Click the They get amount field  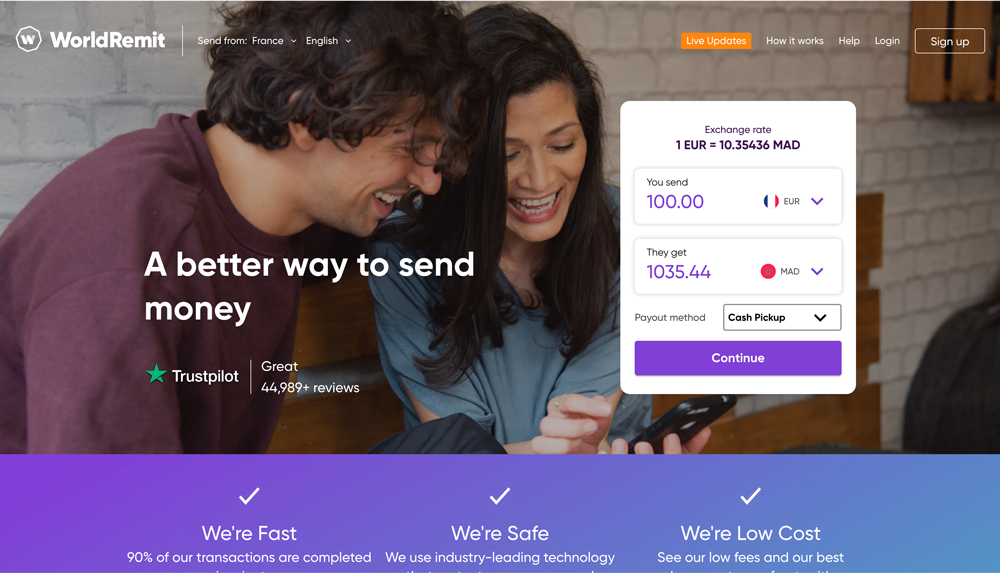pos(738,266)
